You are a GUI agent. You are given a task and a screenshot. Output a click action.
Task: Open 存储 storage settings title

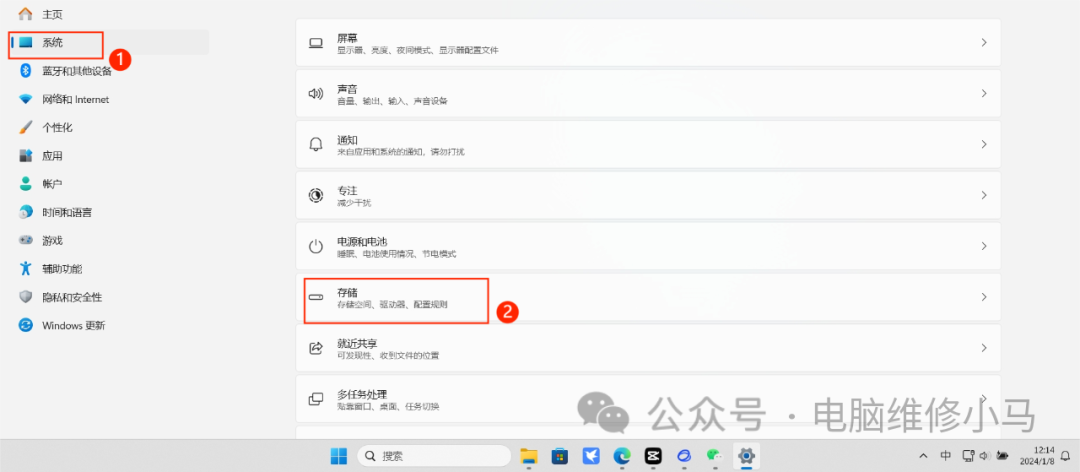(x=347, y=292)
